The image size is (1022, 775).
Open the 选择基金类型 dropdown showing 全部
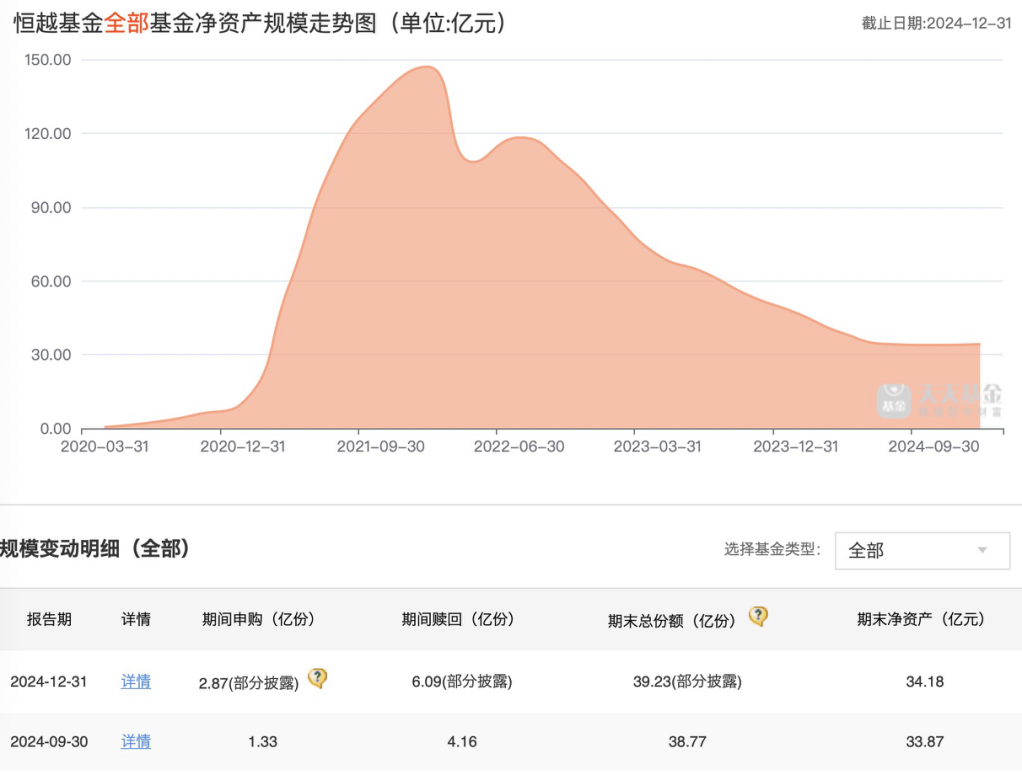click(921, 550)
